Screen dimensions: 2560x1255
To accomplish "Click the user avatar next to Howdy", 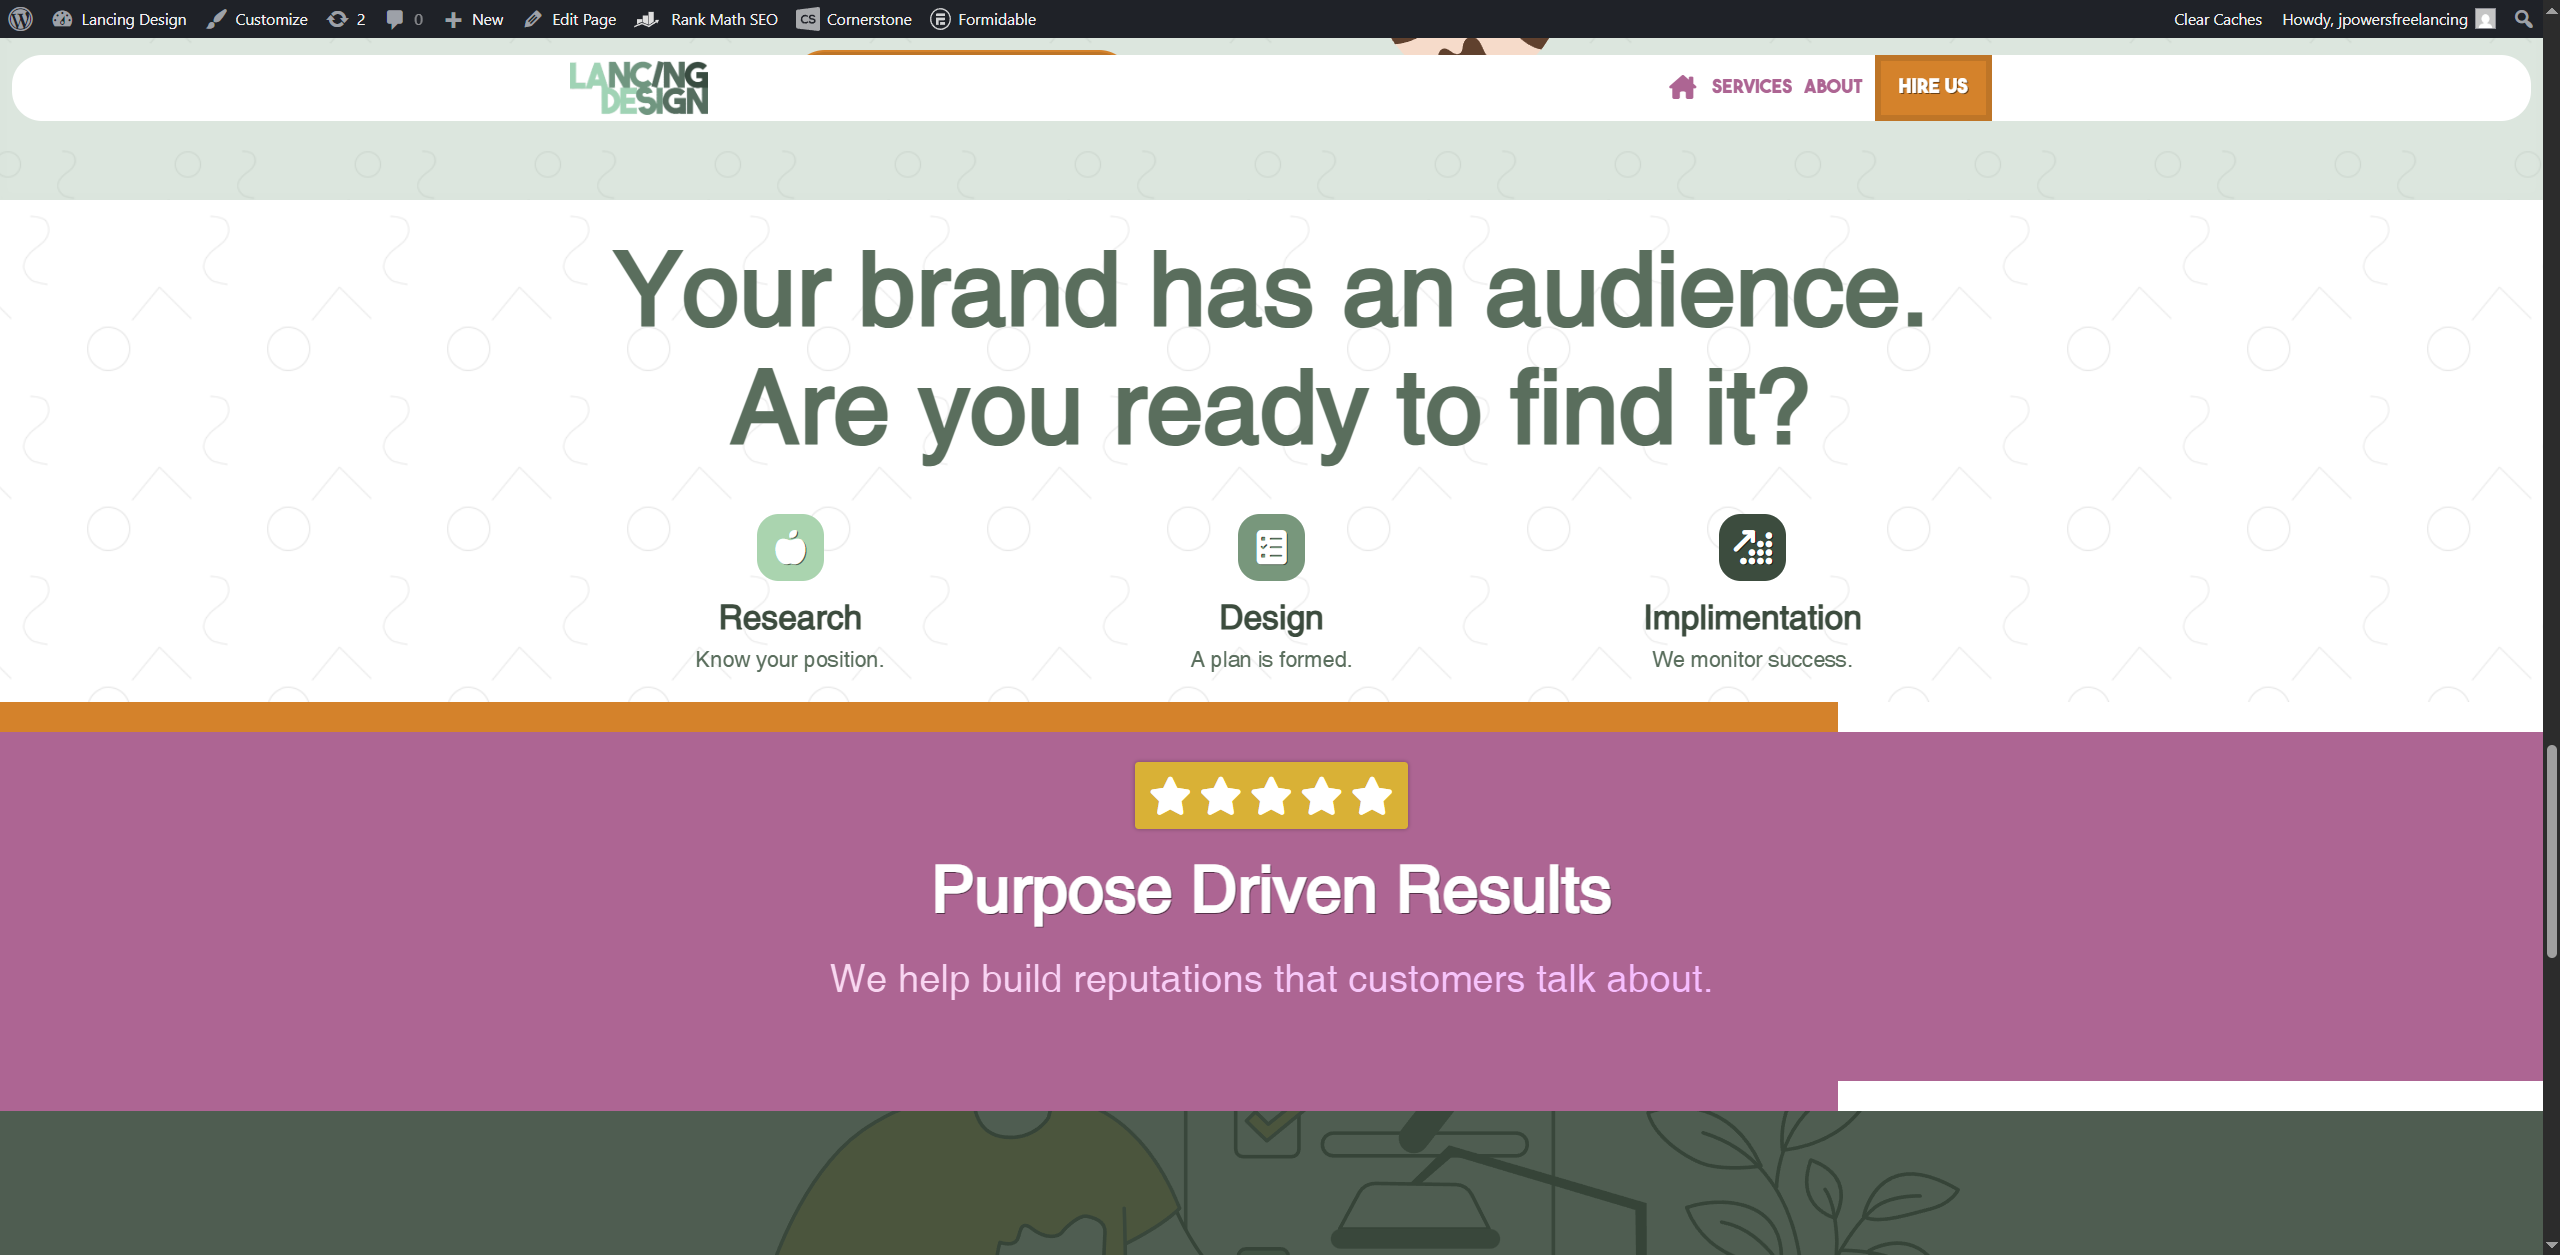I will [x=2486, y=19].
